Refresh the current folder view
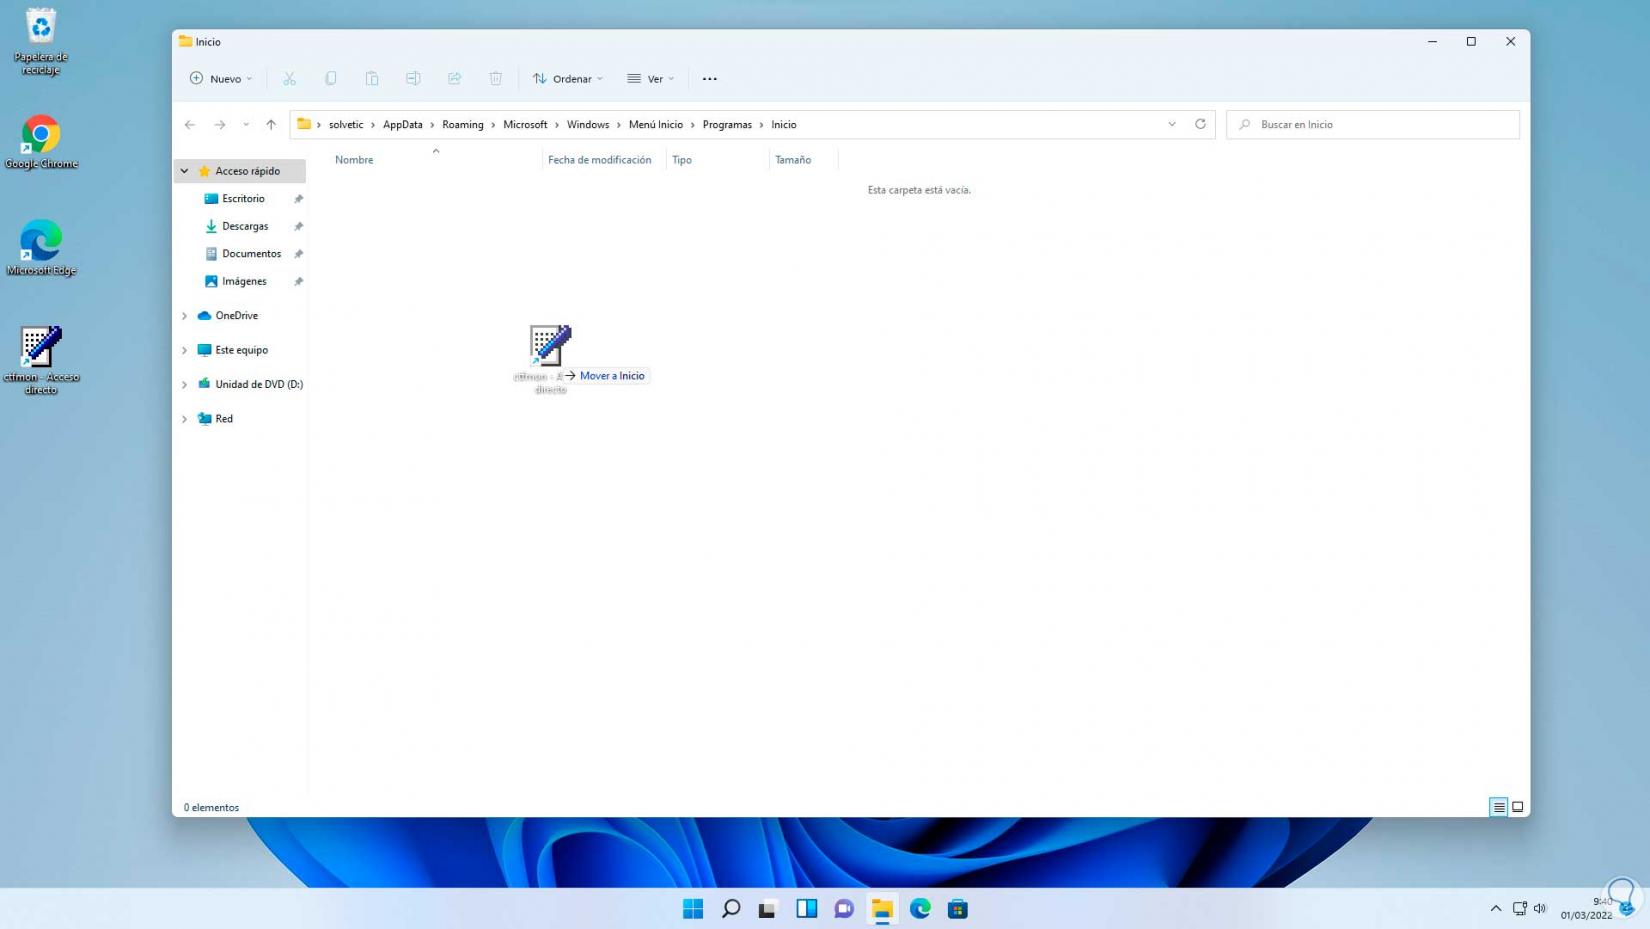This screenshot has width=1650, height=929. 1200,124
